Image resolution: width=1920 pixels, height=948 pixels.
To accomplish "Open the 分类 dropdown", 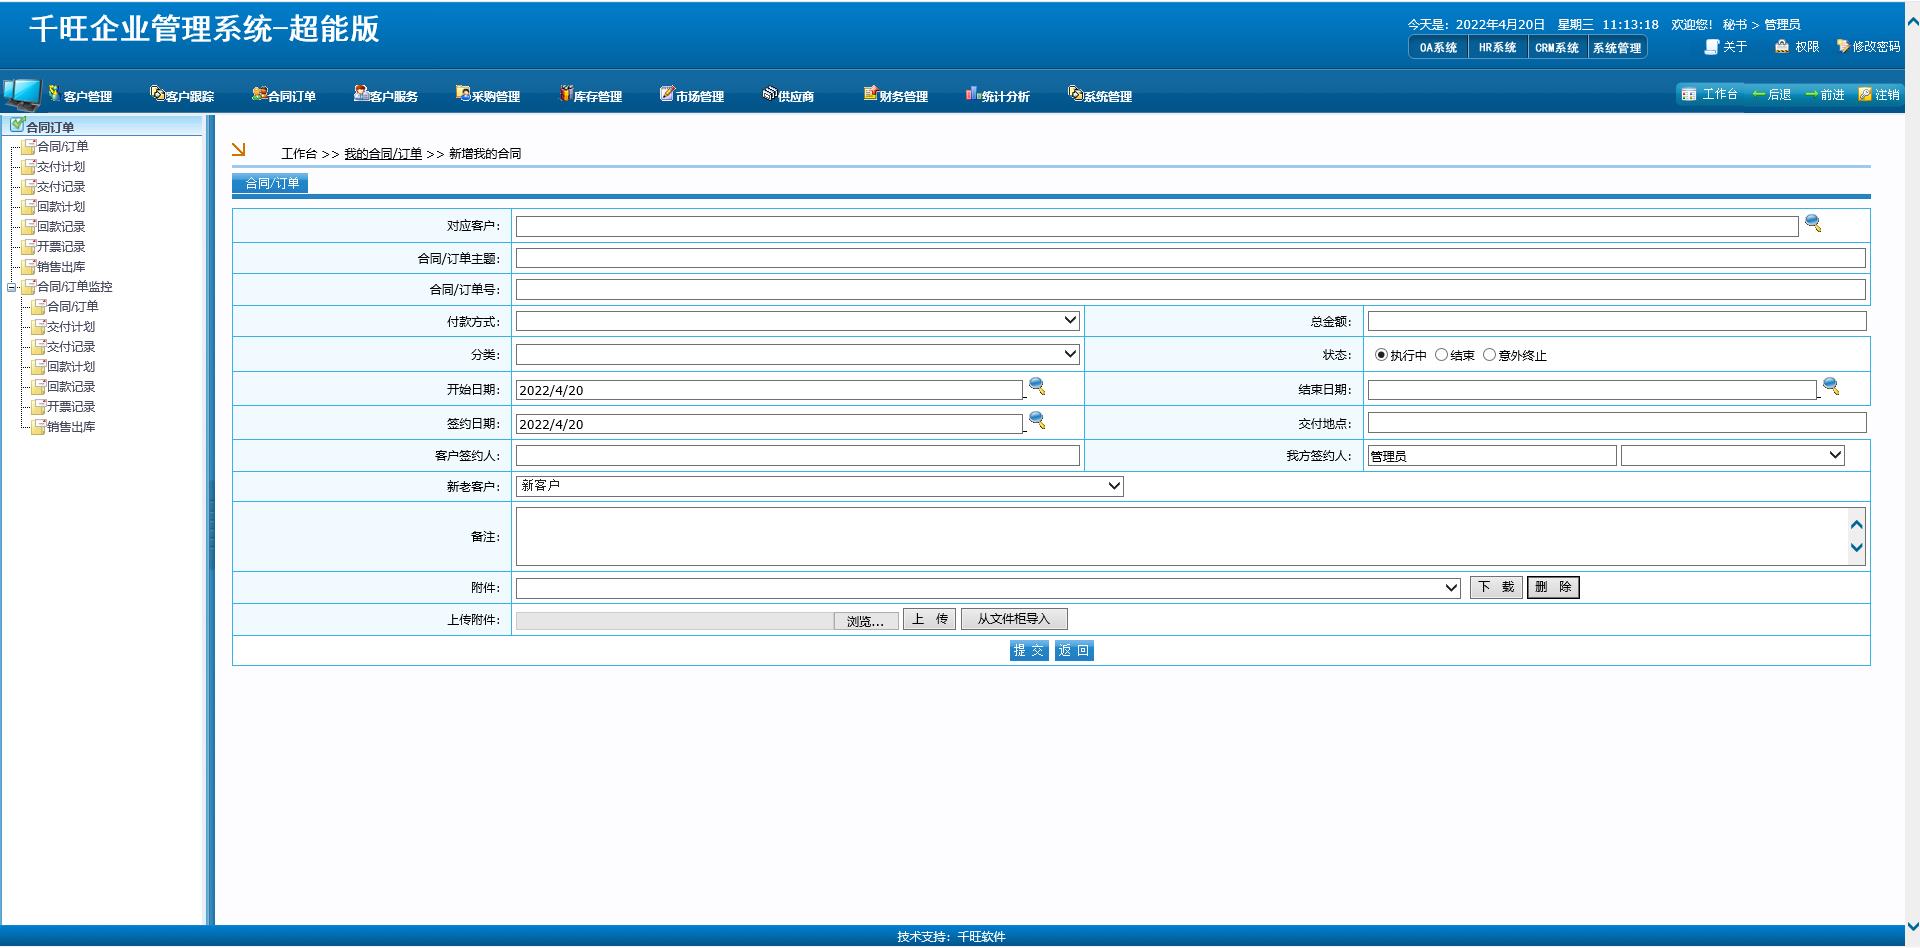I will pos(797,354).
